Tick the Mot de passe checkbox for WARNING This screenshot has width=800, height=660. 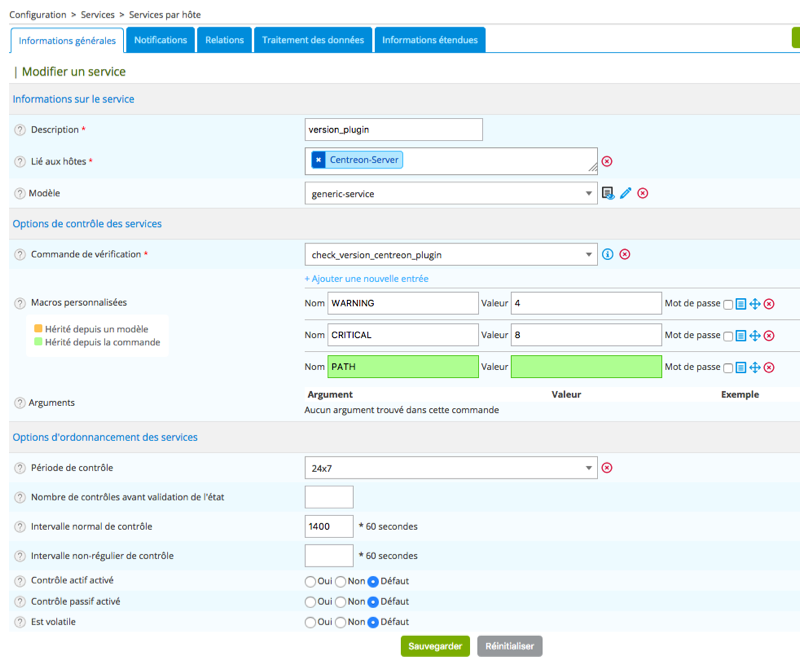click(728, 304)
